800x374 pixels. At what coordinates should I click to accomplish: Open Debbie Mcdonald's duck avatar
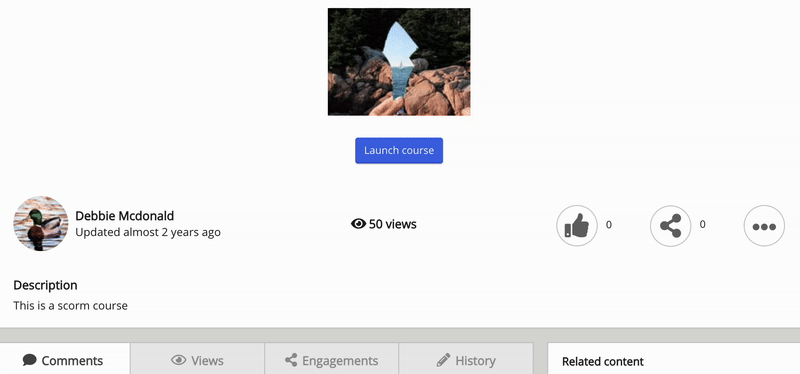[x=41, y=223]
